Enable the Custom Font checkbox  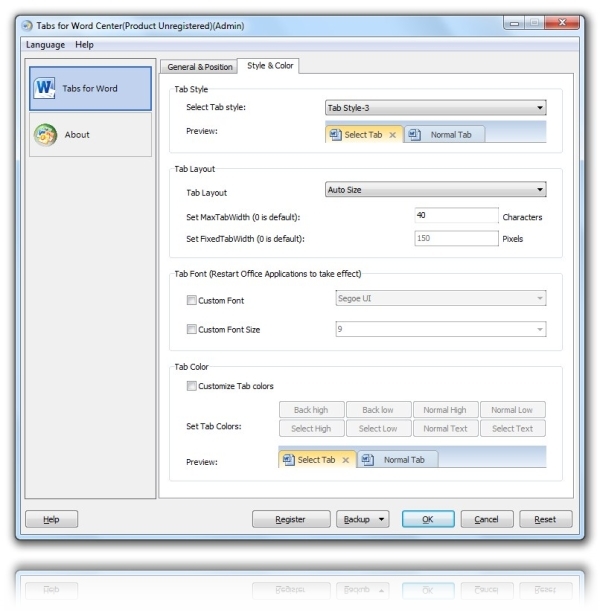click(191, 300)
